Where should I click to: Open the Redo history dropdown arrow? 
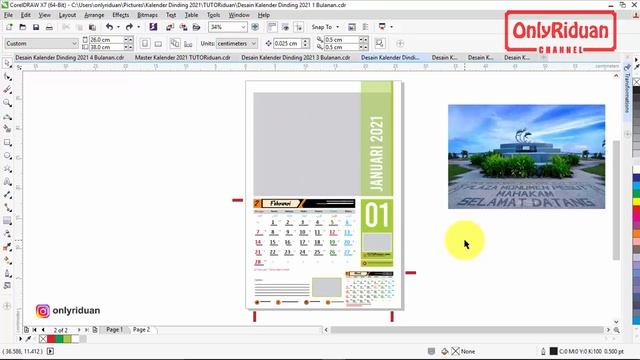(x=139, y=27)
